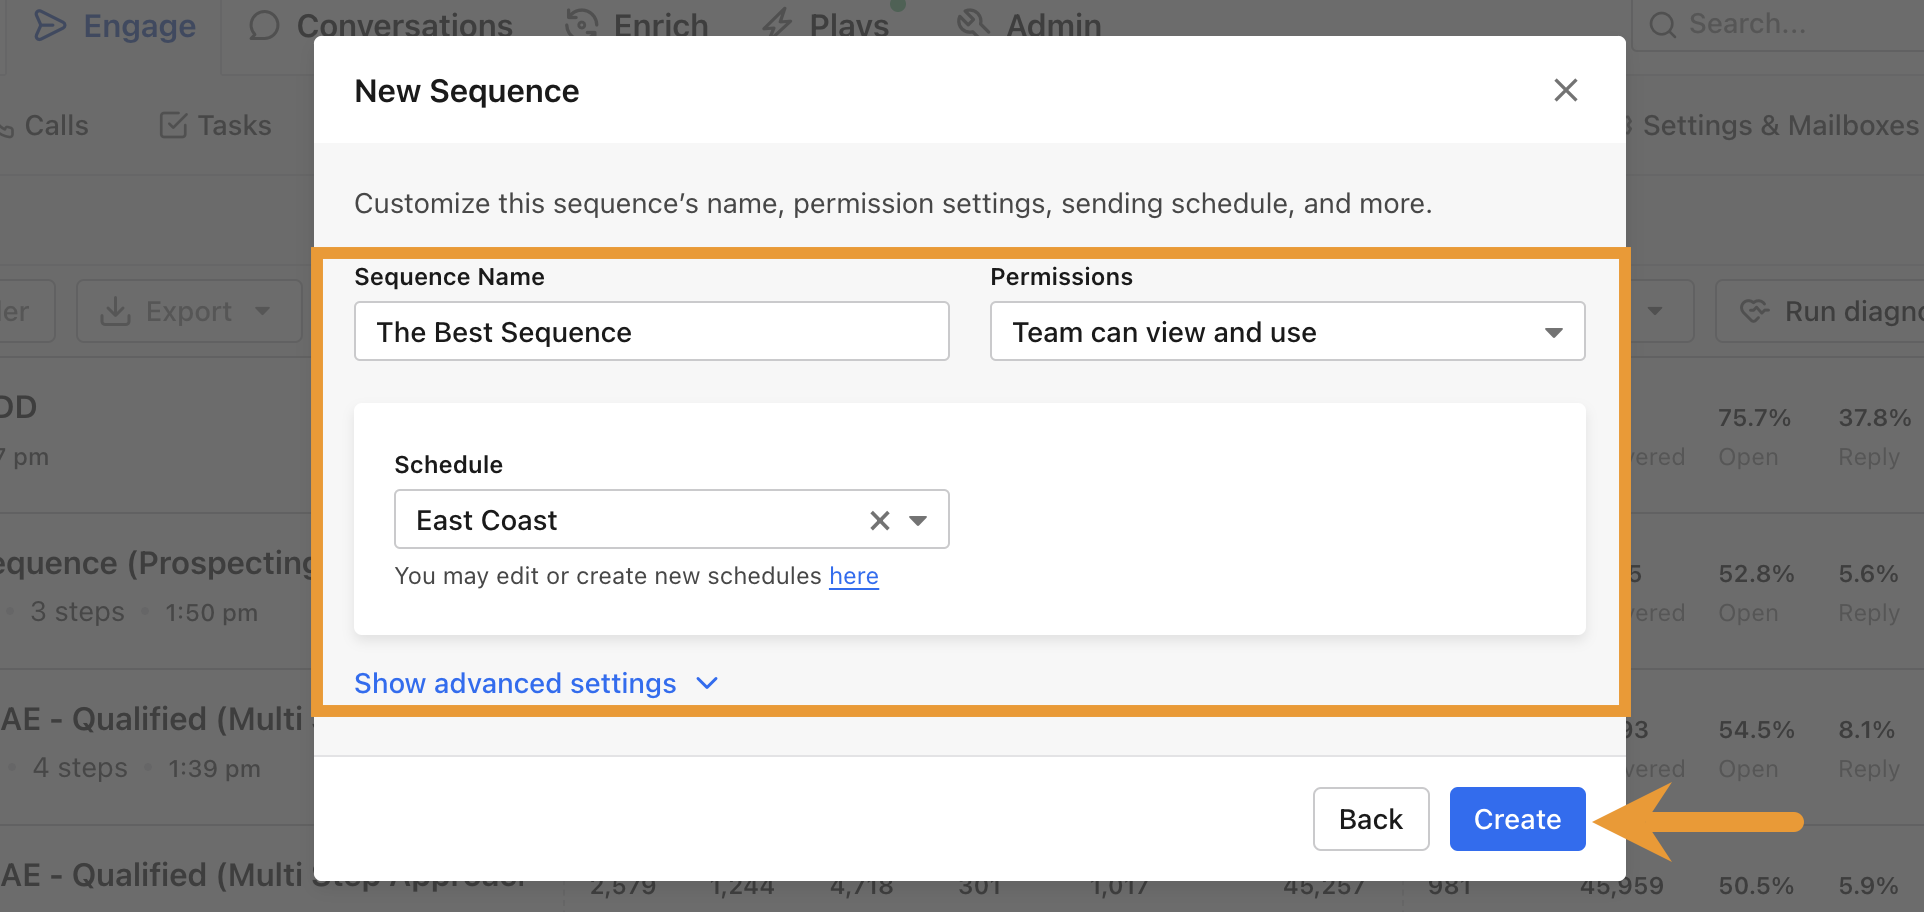The image size is (1924, 912).
Task: Click the Create button
Action: click(1517, 819)
